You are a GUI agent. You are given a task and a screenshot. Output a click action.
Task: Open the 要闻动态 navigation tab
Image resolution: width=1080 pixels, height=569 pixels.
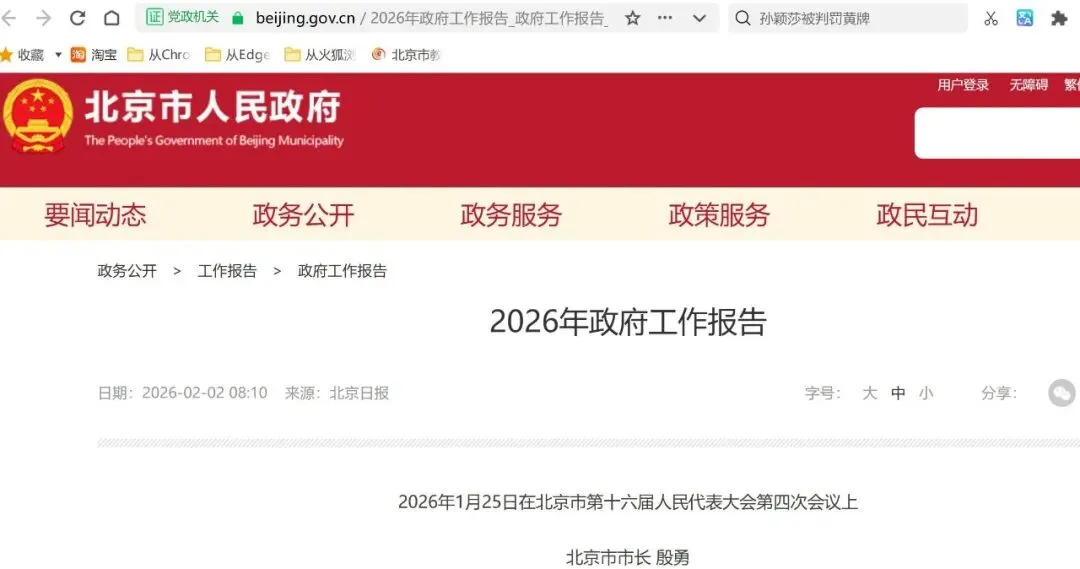click(x=95, y=215)
